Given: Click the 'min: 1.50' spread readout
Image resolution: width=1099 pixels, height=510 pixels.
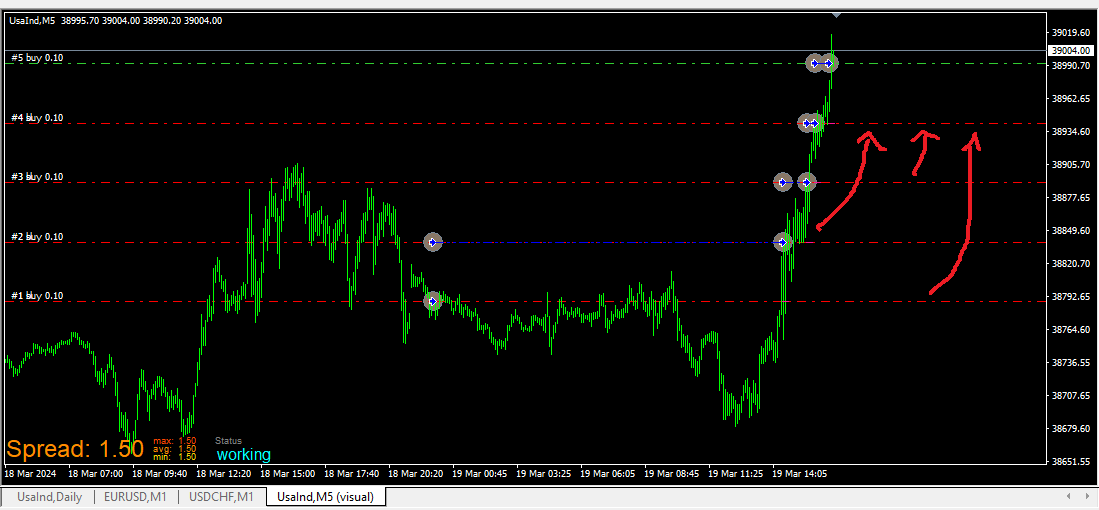Looking at the screenshot, I should [175, 457].
